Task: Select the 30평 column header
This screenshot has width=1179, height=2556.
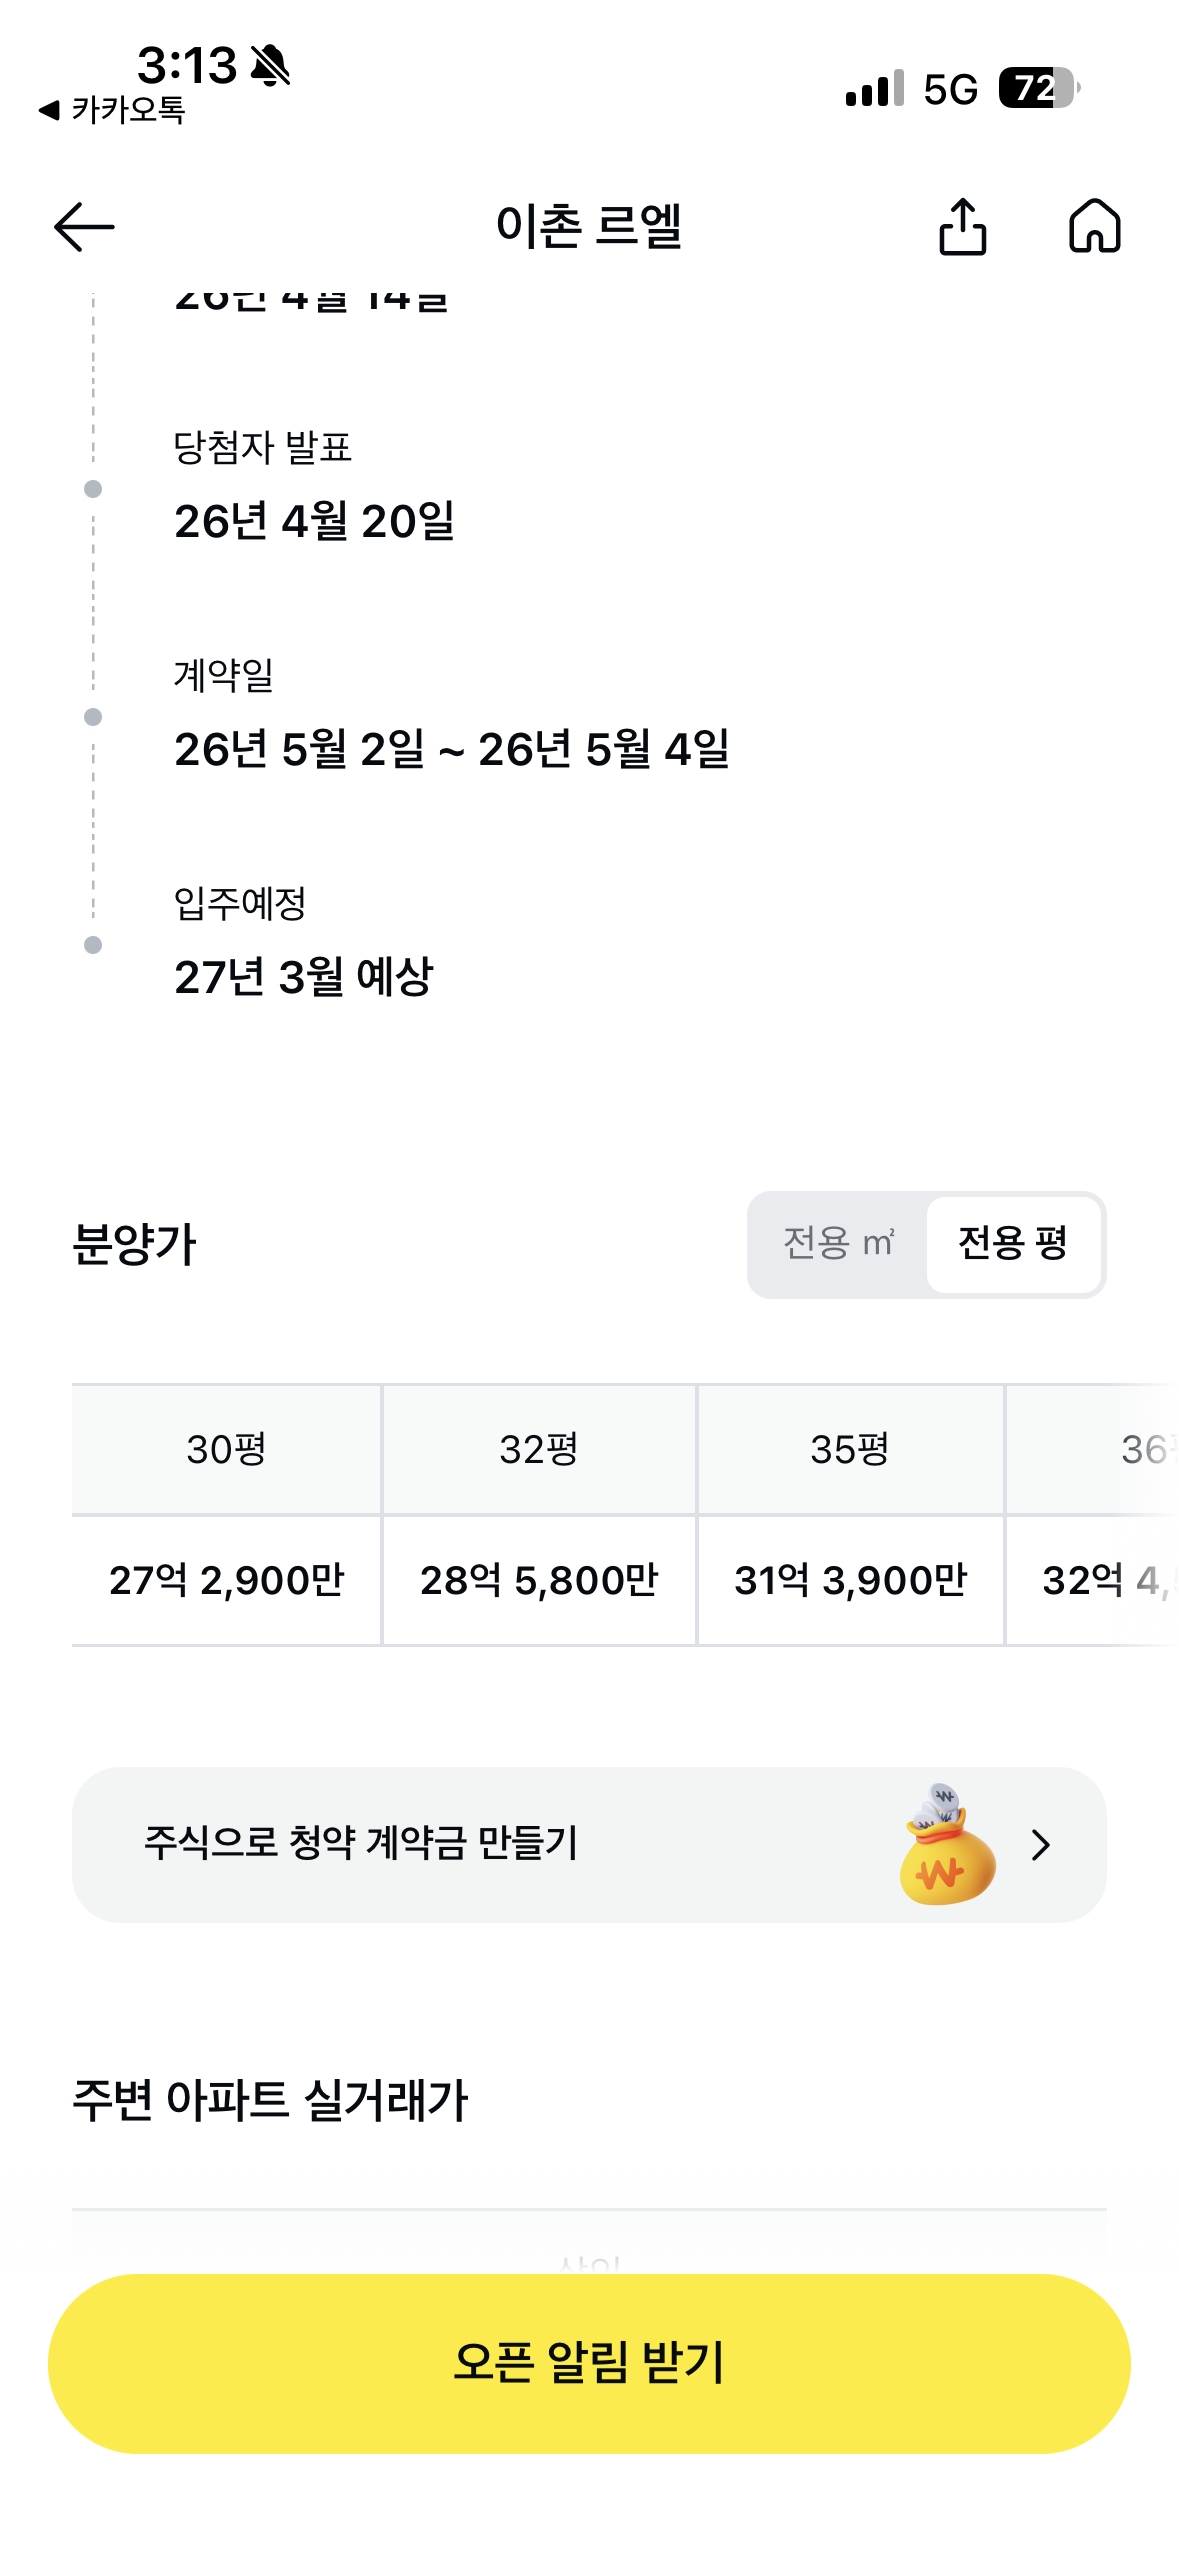Action: click(226, 1449)
